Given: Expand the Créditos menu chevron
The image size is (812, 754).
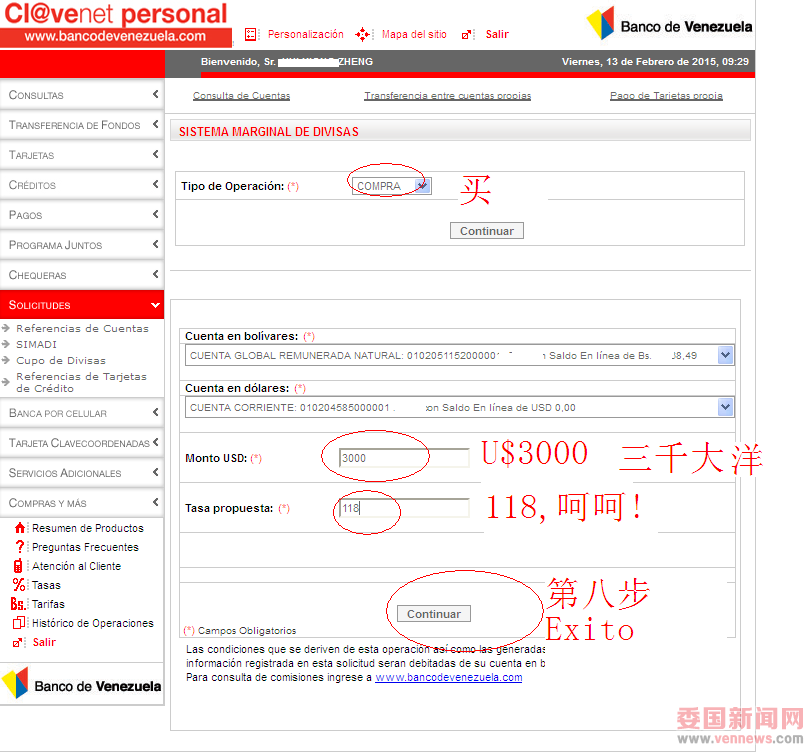Looking at the screenshot, I should tap(155, 184).
